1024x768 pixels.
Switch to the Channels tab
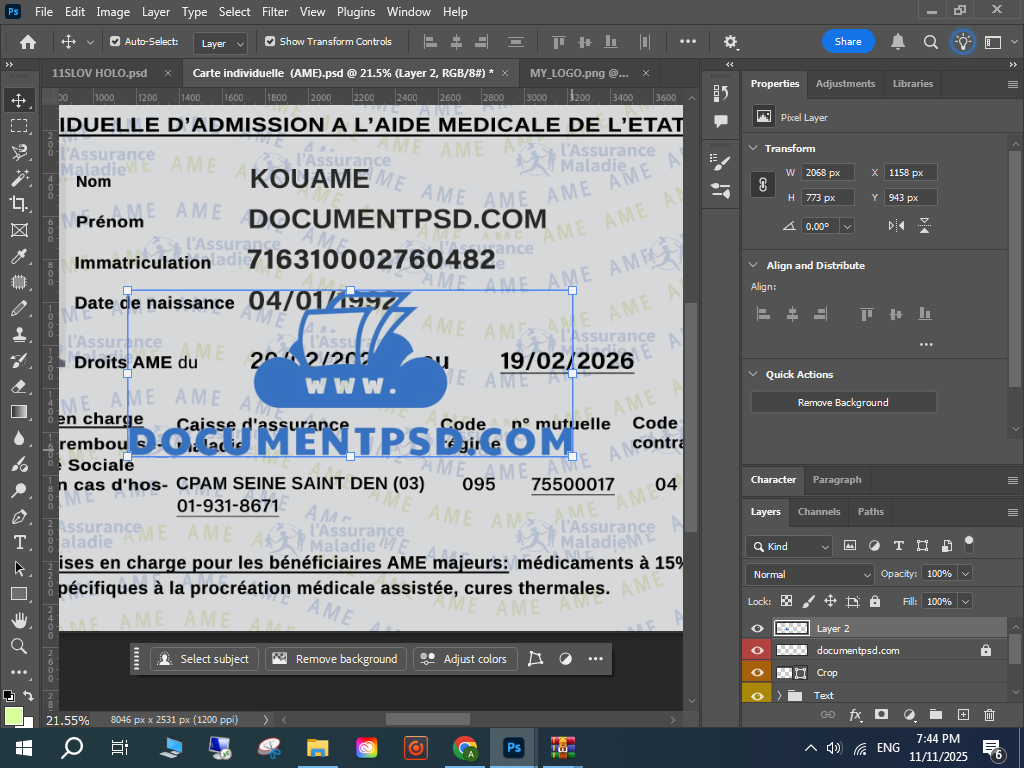coord(818,511)
